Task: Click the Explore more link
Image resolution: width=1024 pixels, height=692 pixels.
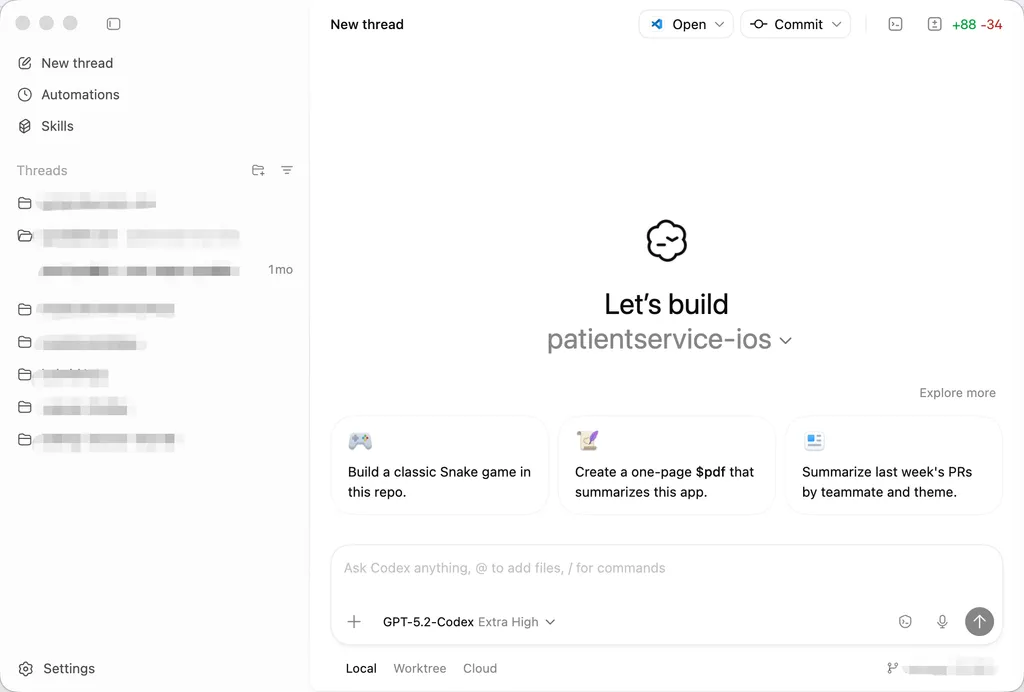Action: 957,393
